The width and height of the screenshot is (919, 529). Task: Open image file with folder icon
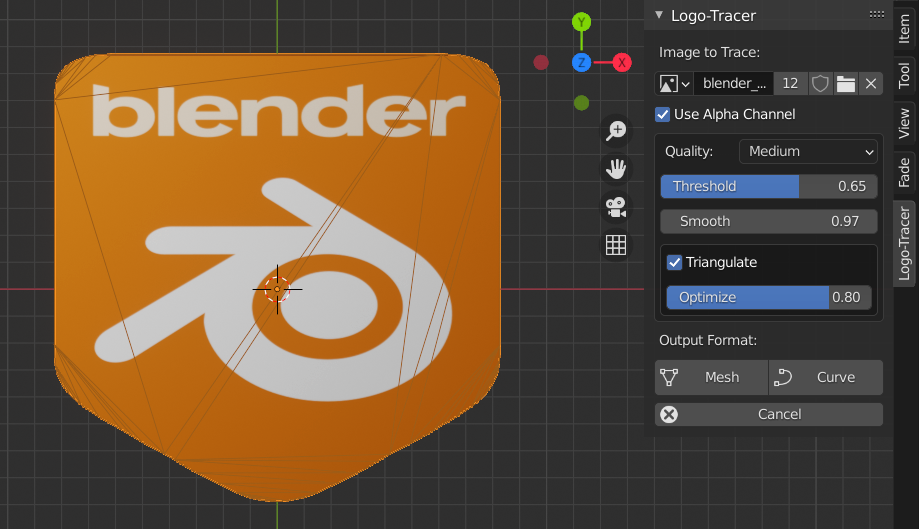click(x=845, y=84)
